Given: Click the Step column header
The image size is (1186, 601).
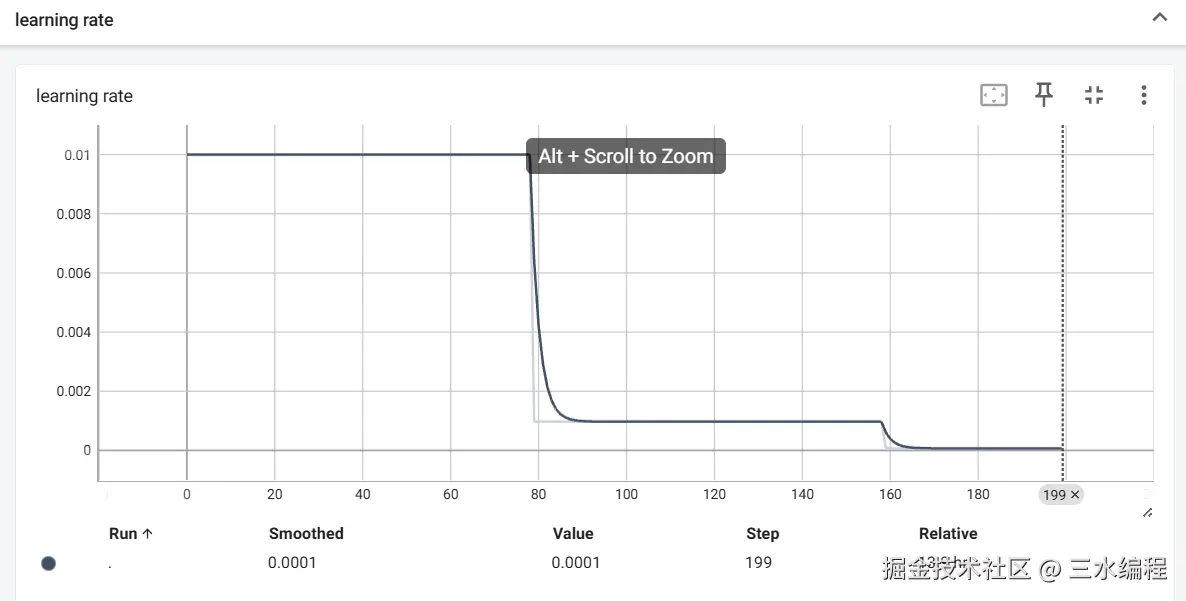Looking at the screenshot, I should (x=762, y=534).
